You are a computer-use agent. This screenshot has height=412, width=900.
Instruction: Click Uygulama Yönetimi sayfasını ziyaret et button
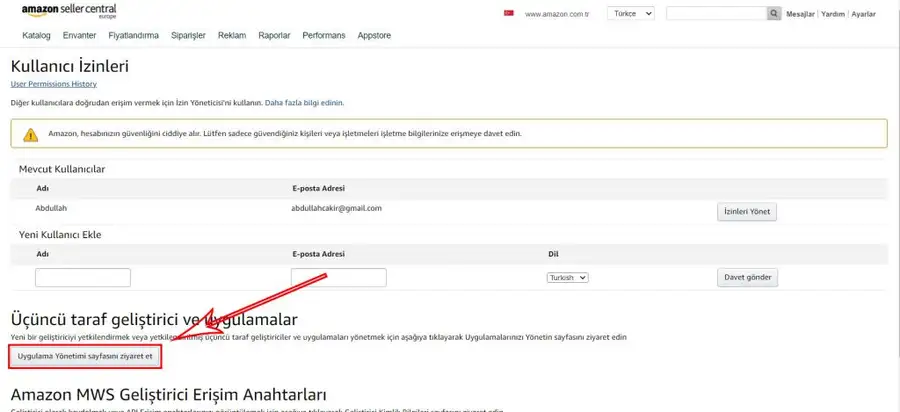pyautogui.click(x=85, y=356)
